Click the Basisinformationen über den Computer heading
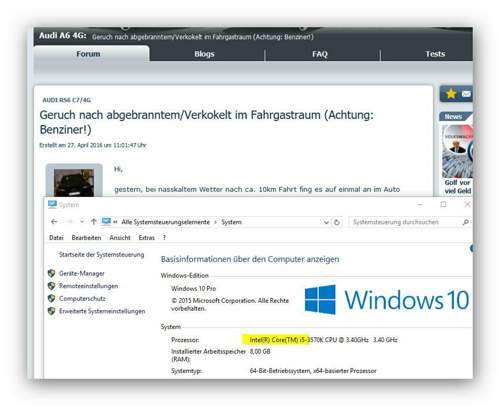 coord(250,259)
